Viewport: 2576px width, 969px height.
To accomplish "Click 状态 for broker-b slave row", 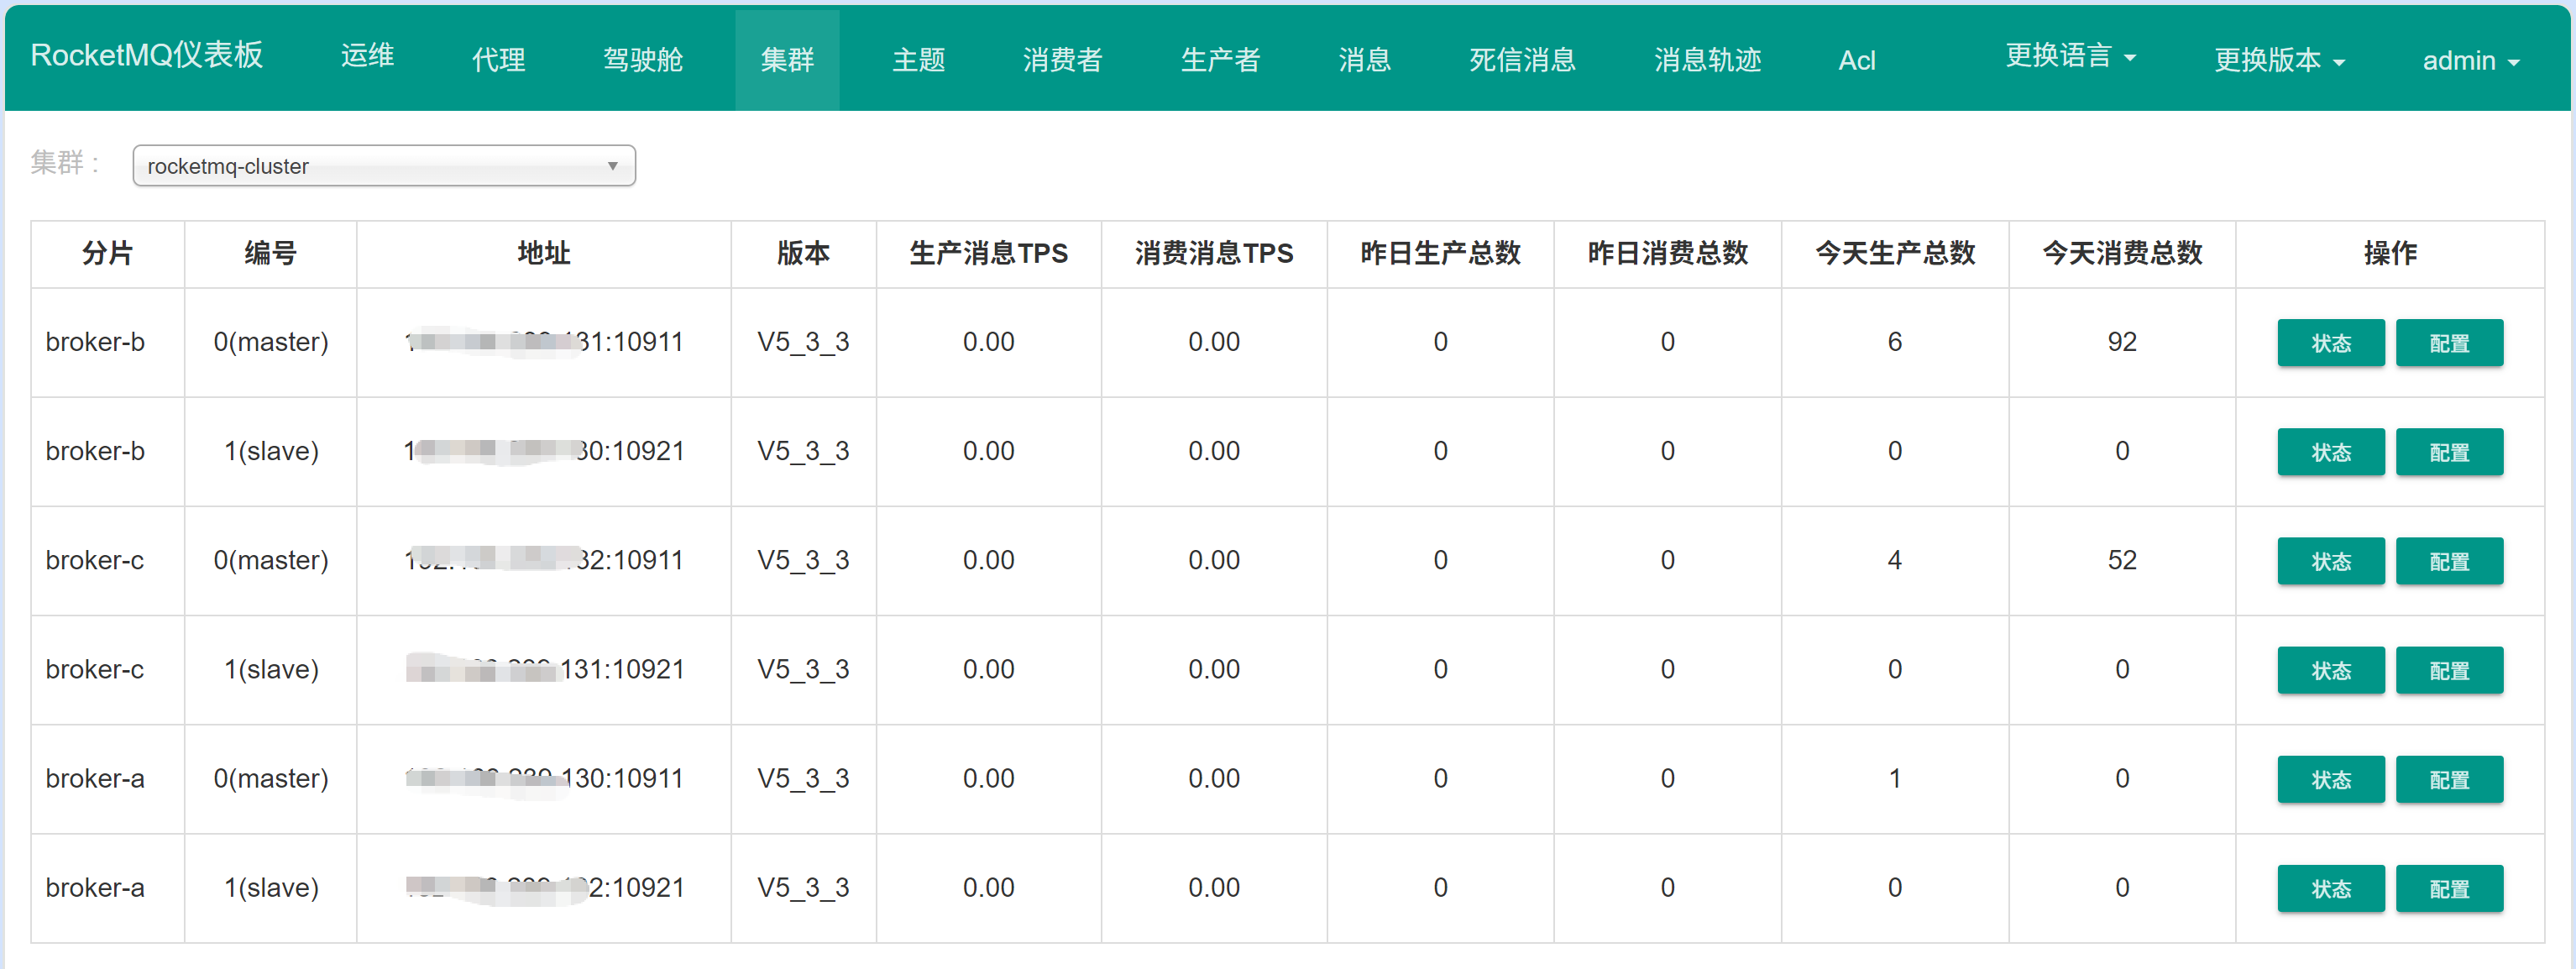I will point(2329,452).
